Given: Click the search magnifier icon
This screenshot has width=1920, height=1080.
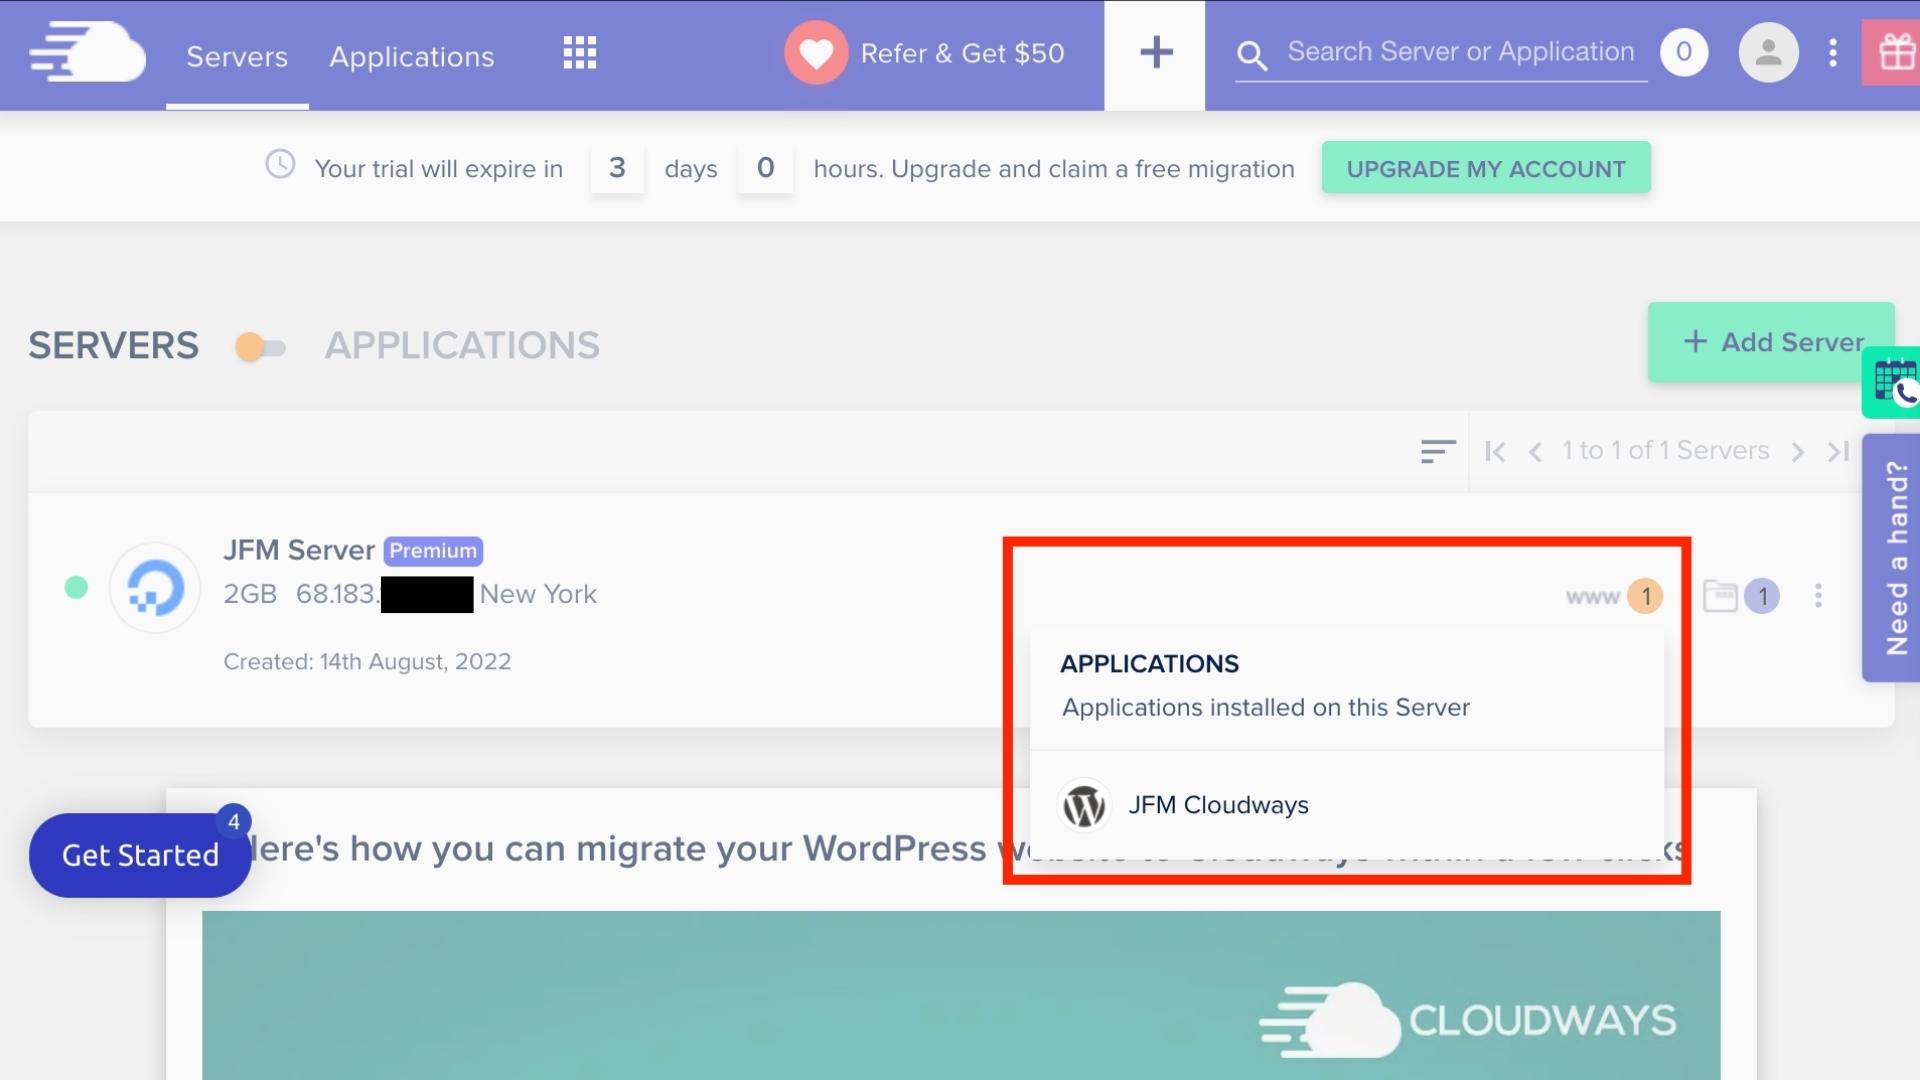Looking at the screenshot, I should (x=1252, y=55).
